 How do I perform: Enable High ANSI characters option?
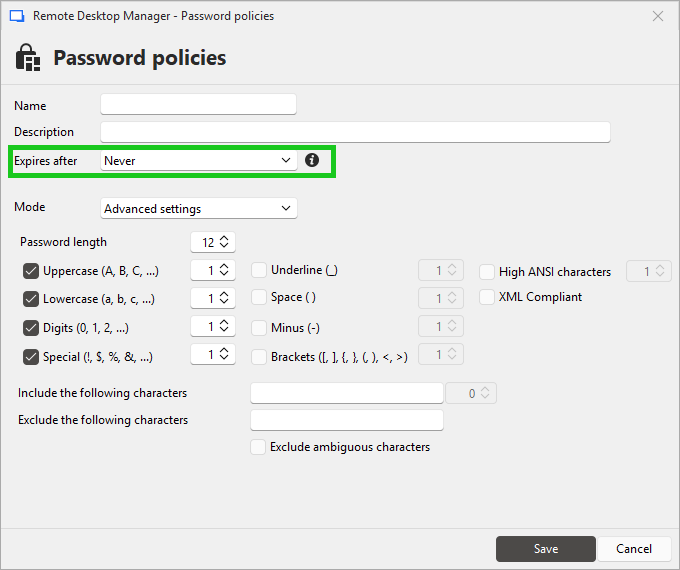point(487,271)
